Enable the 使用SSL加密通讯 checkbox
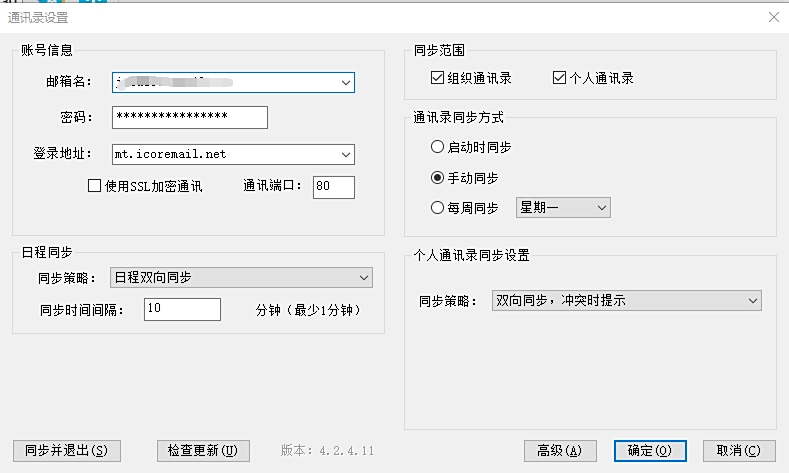 95,186
